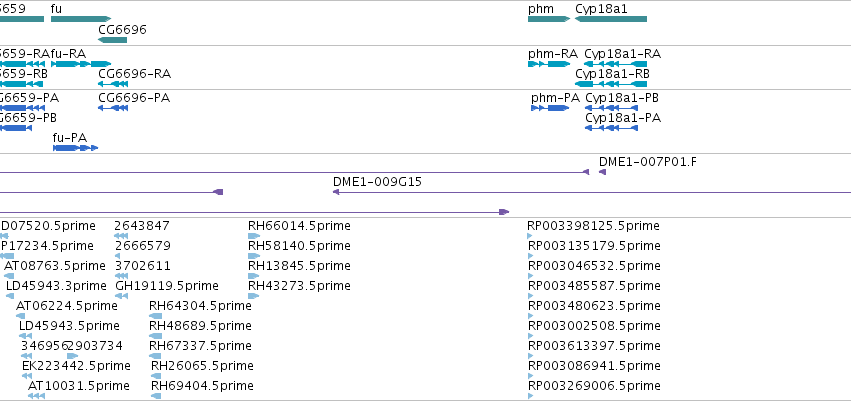The image size is (851, 401).
Task: Click the CG6696 gene arrow
Action: coord(112,40)
